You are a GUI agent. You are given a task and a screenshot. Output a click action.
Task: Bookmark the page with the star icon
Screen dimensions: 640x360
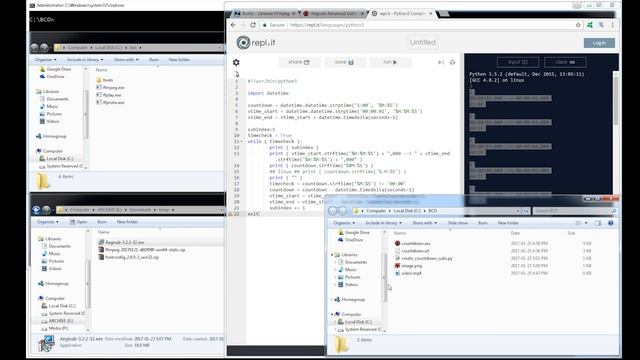point(578,25)
